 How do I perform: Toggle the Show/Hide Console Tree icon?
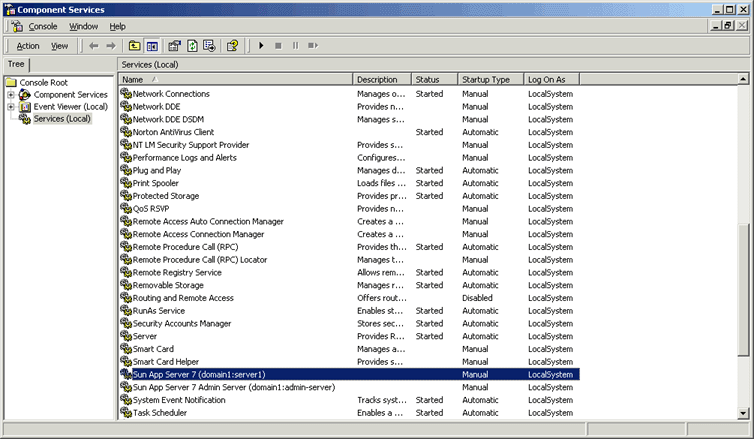point(152,46)
